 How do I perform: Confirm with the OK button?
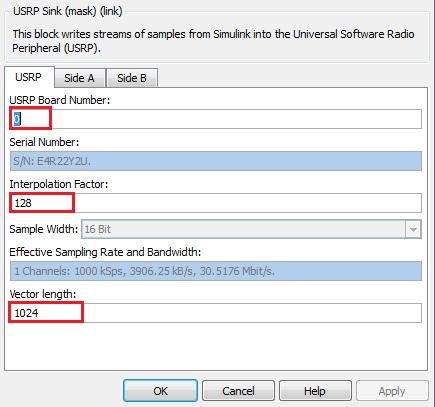(160, 391)
